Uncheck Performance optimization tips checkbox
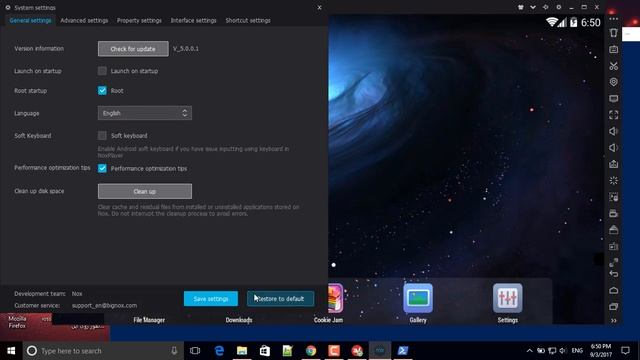The width and height of the screenshot is (640, 360). [102, 169]
